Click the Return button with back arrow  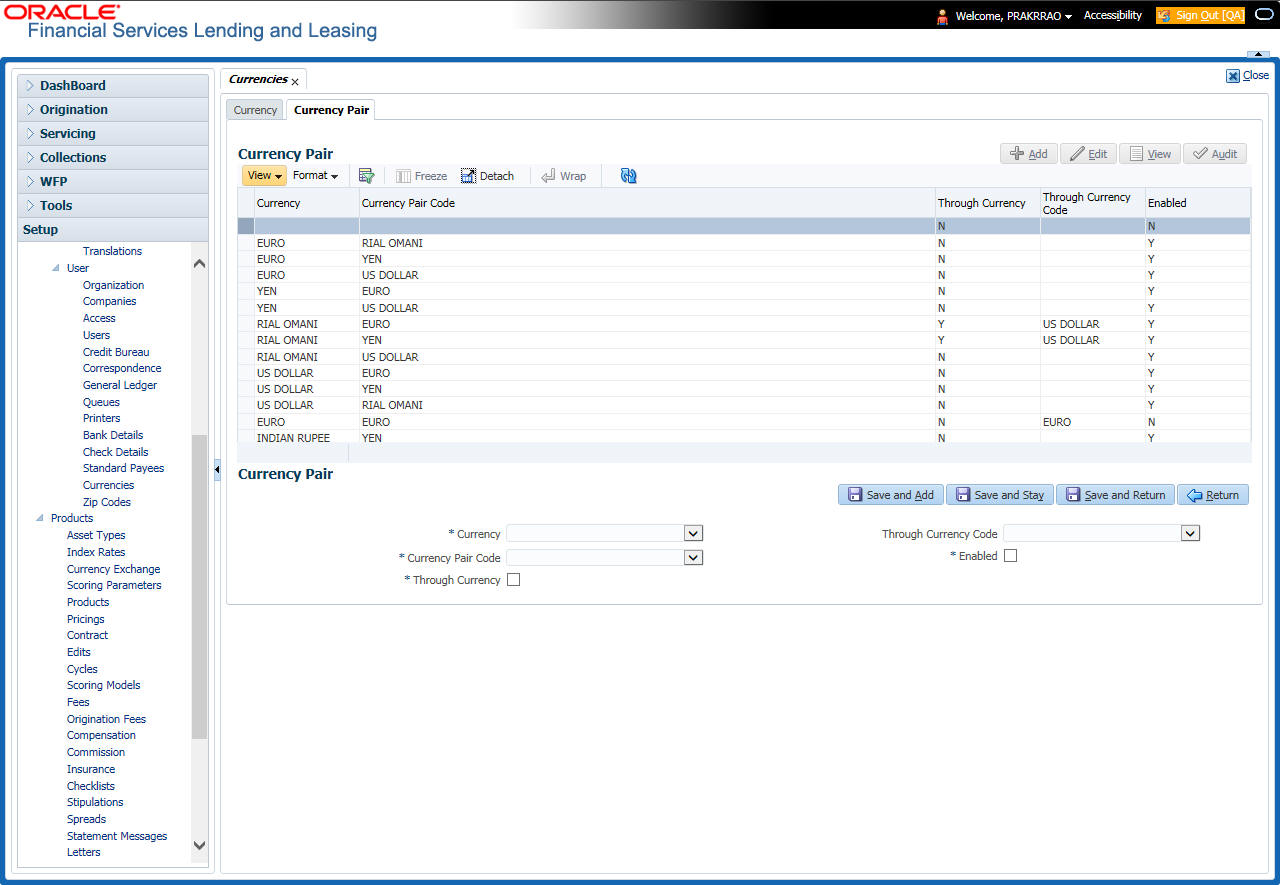tap(1213, 495)
